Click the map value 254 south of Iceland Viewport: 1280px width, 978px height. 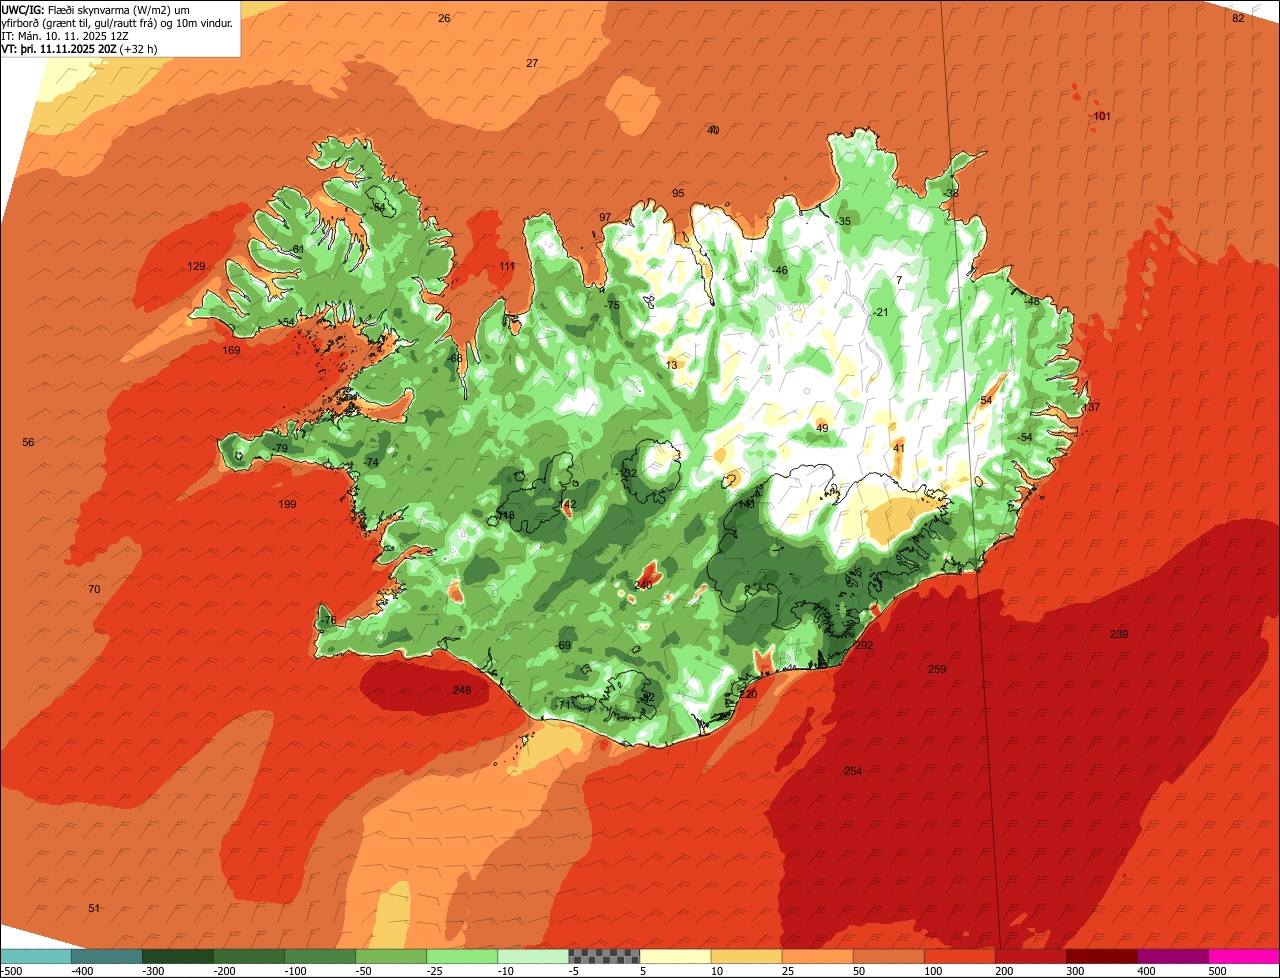point(853,771)
